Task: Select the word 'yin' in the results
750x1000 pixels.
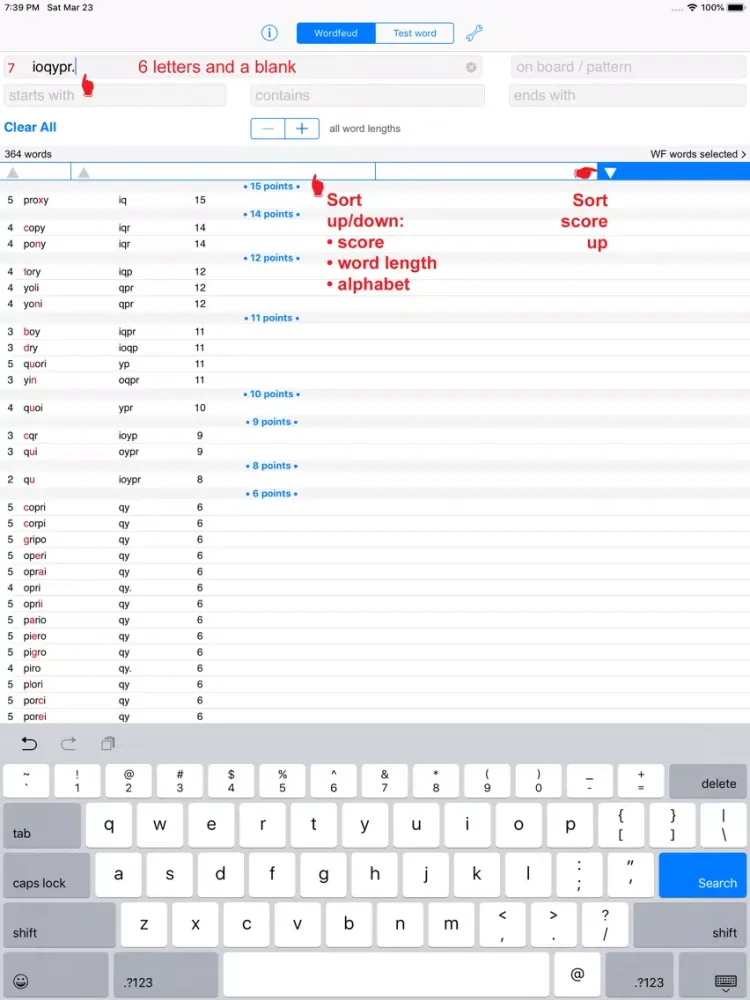Action: coord(30,379)
